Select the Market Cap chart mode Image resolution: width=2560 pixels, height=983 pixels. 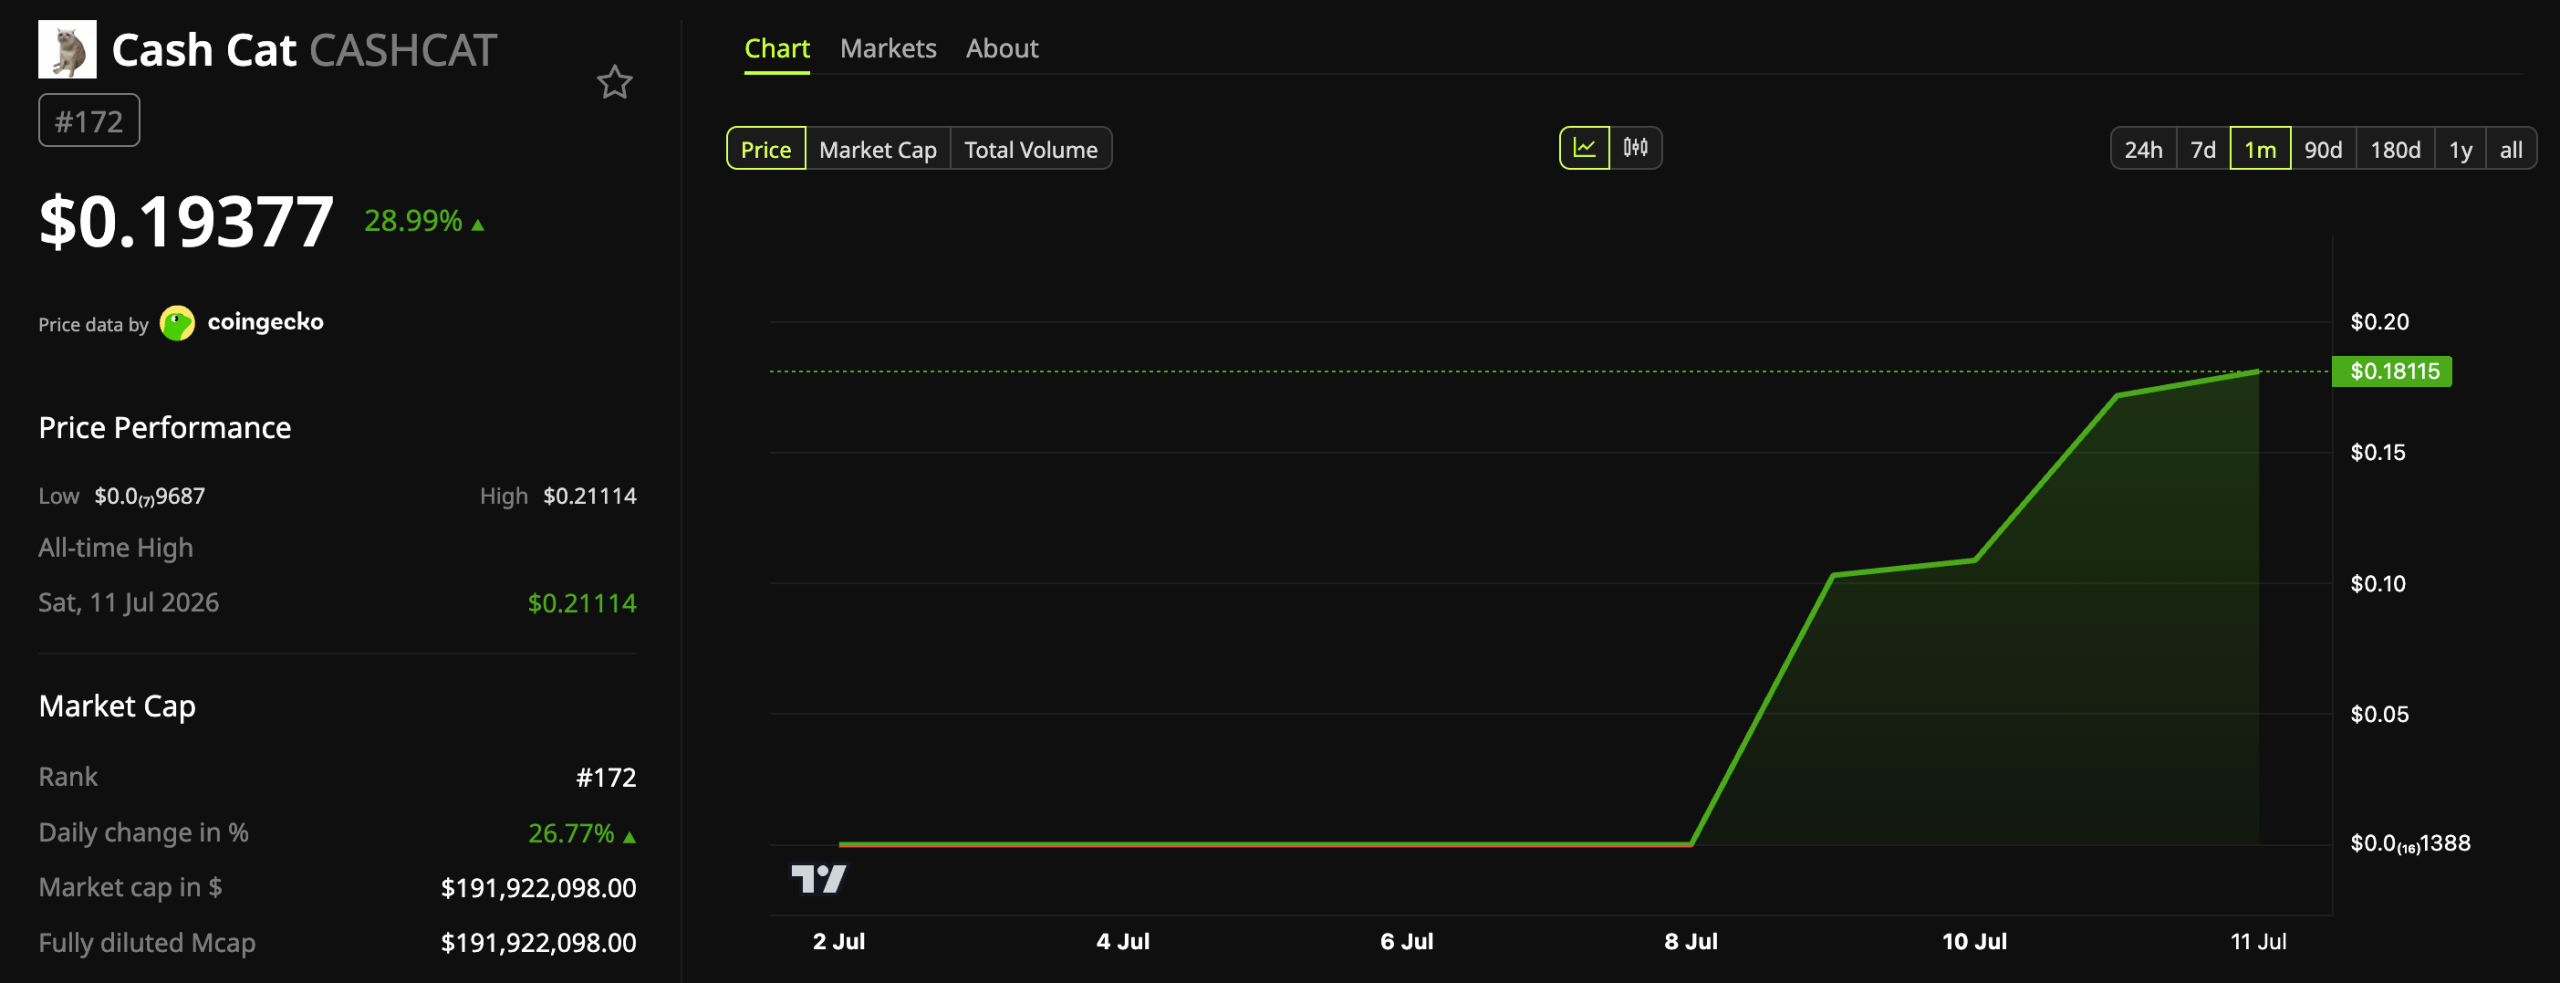click(x=878, y=149)
